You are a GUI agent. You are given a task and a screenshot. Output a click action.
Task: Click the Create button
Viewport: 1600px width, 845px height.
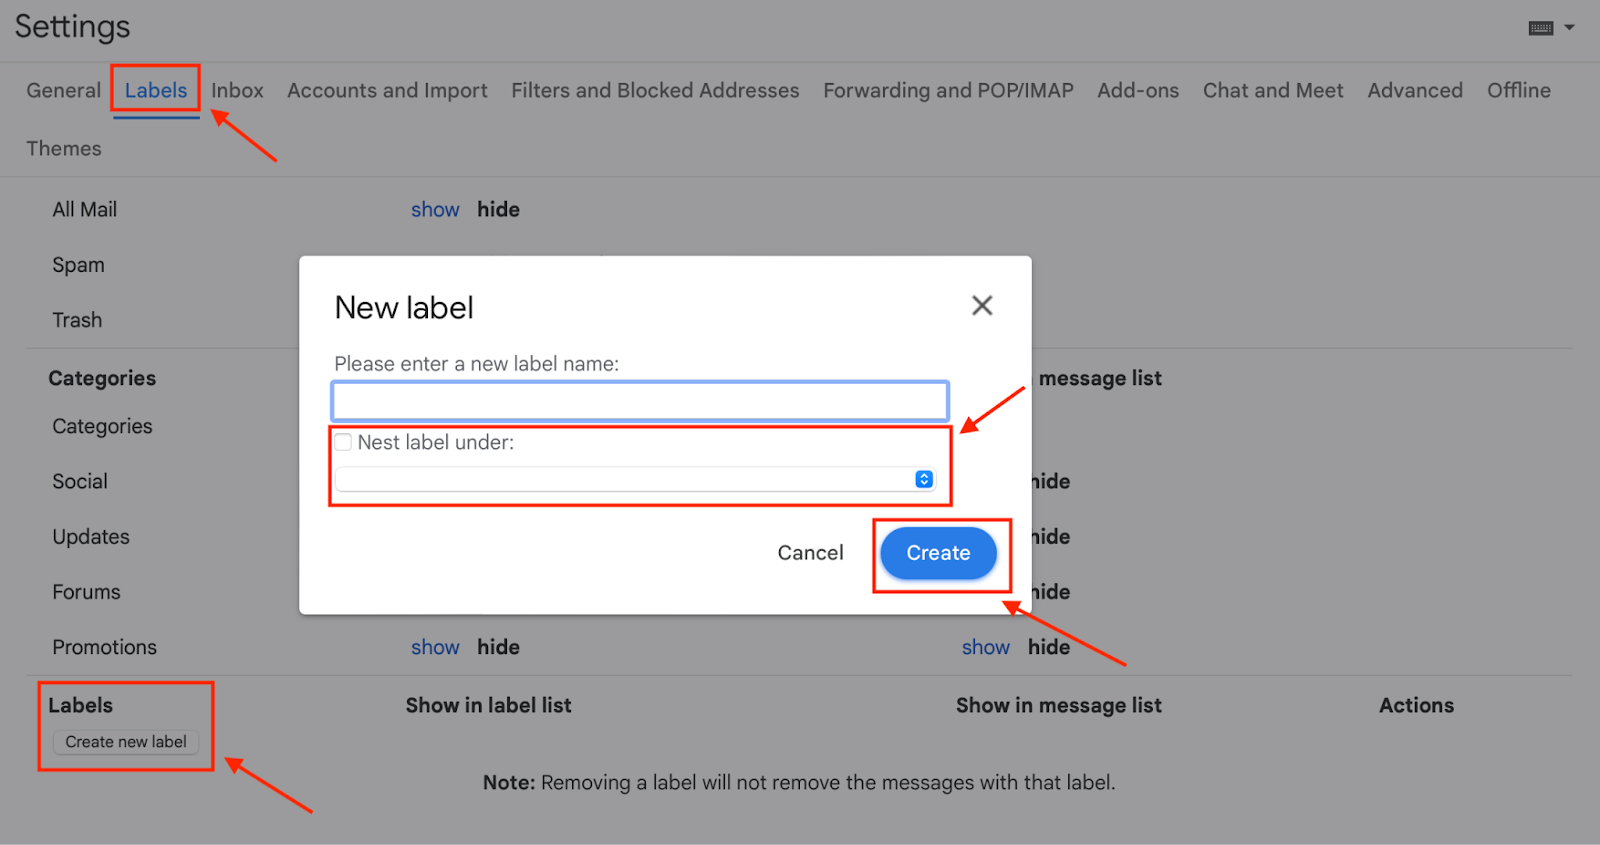(938, 553)
